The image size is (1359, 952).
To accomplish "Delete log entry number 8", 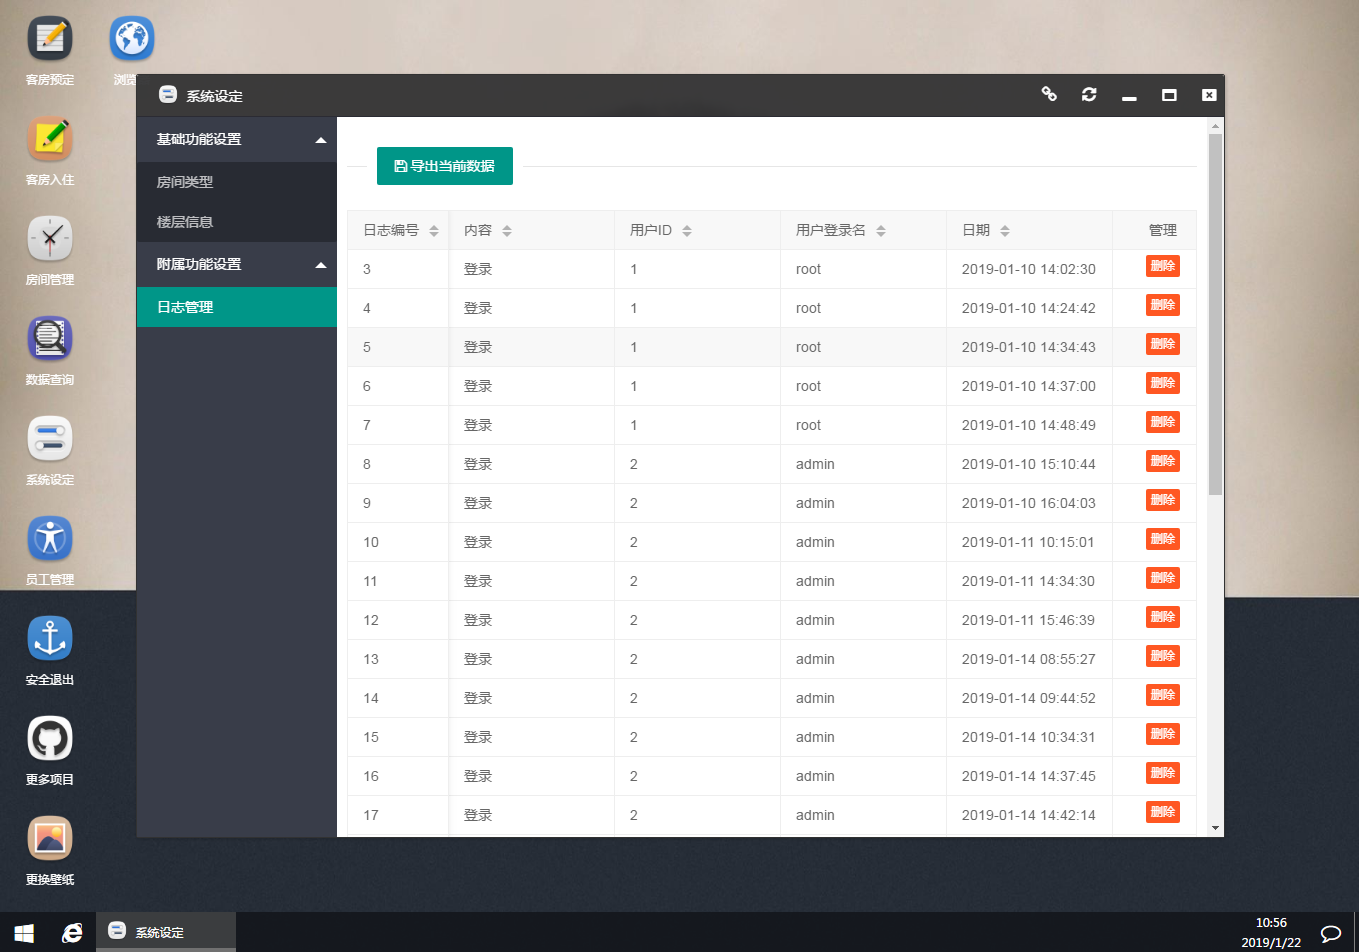I will pos(1162,461).
